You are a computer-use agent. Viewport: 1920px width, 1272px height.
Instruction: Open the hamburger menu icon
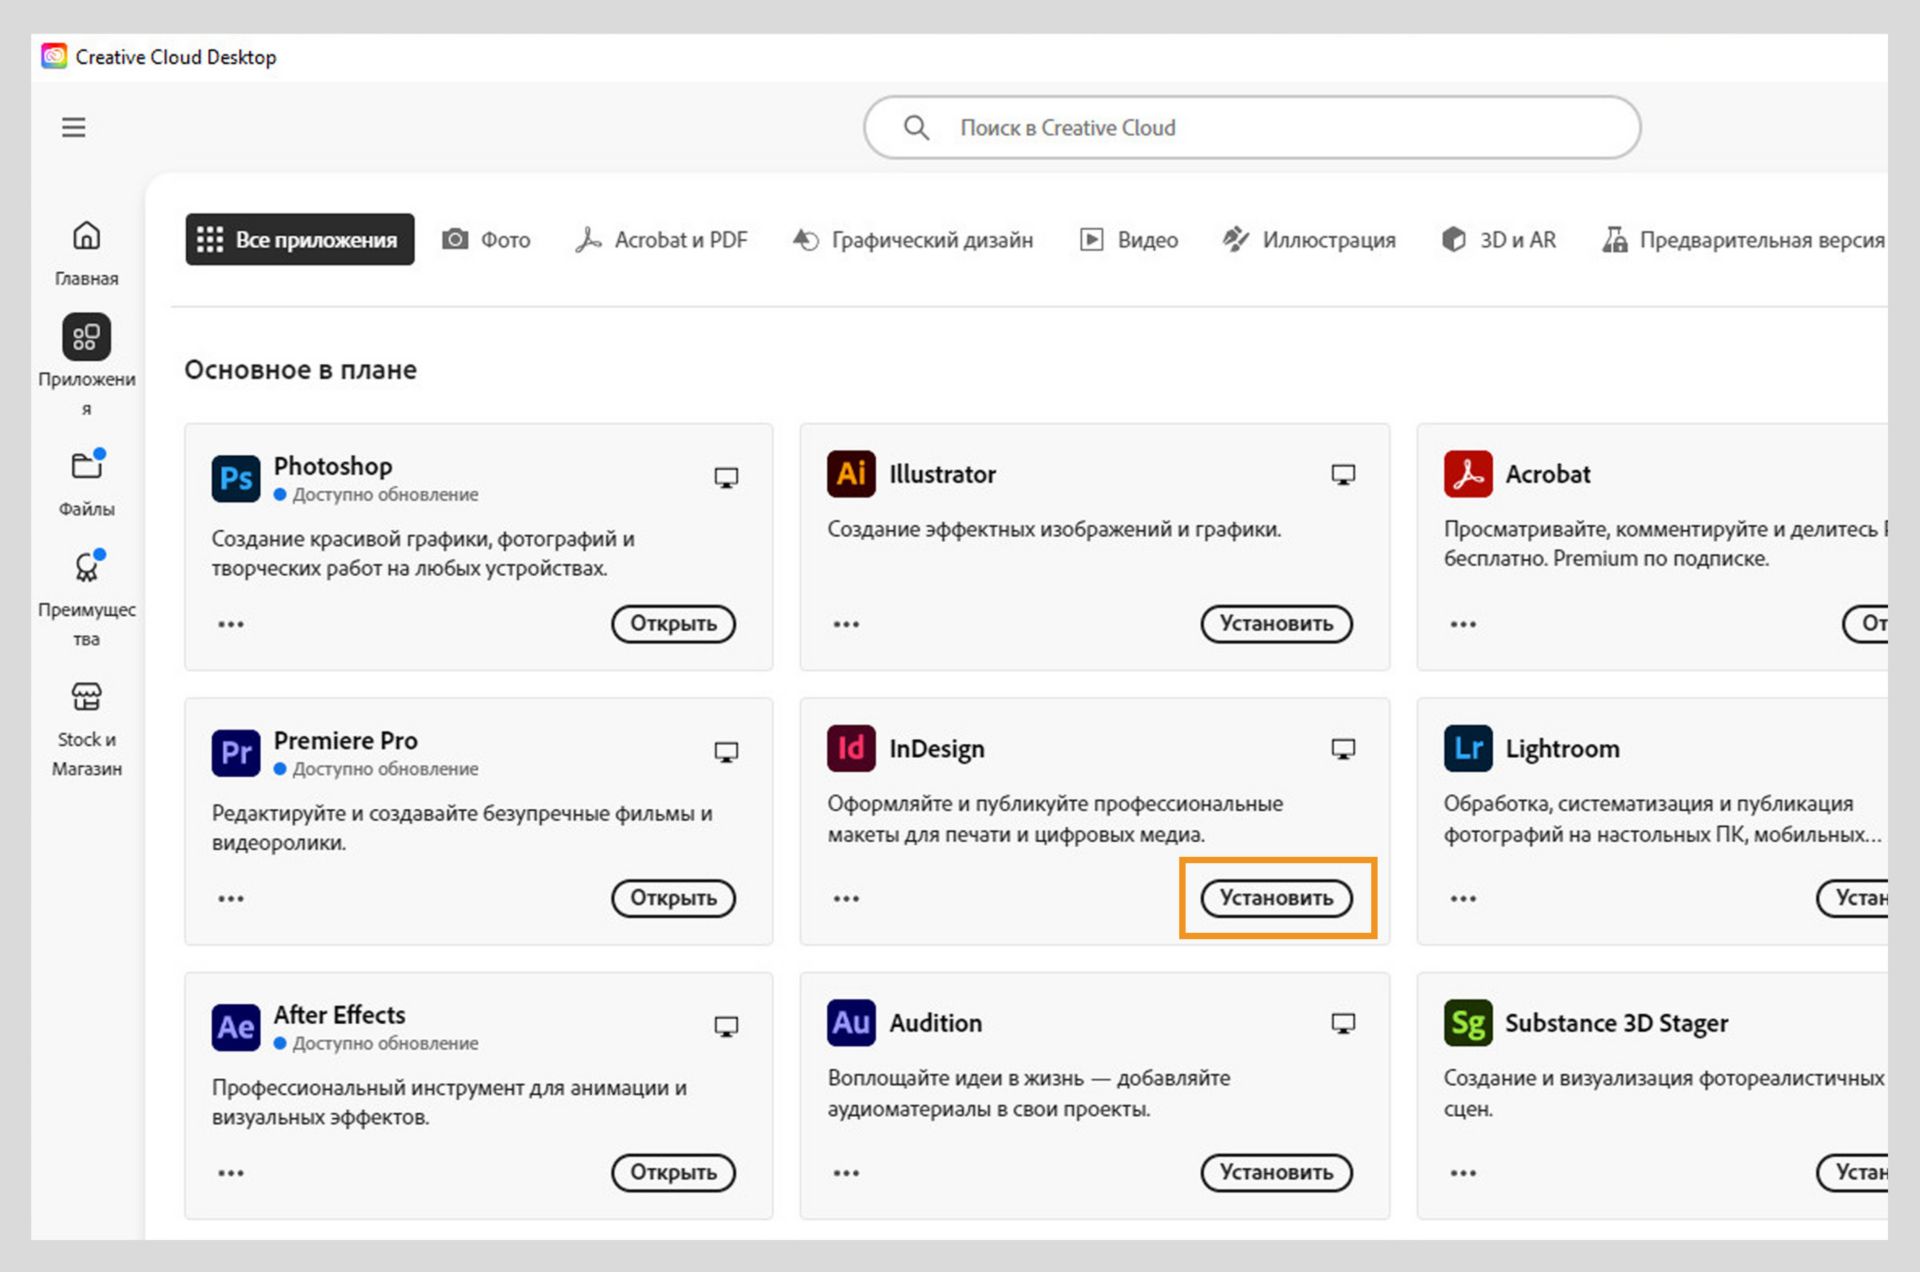[73, 127]
